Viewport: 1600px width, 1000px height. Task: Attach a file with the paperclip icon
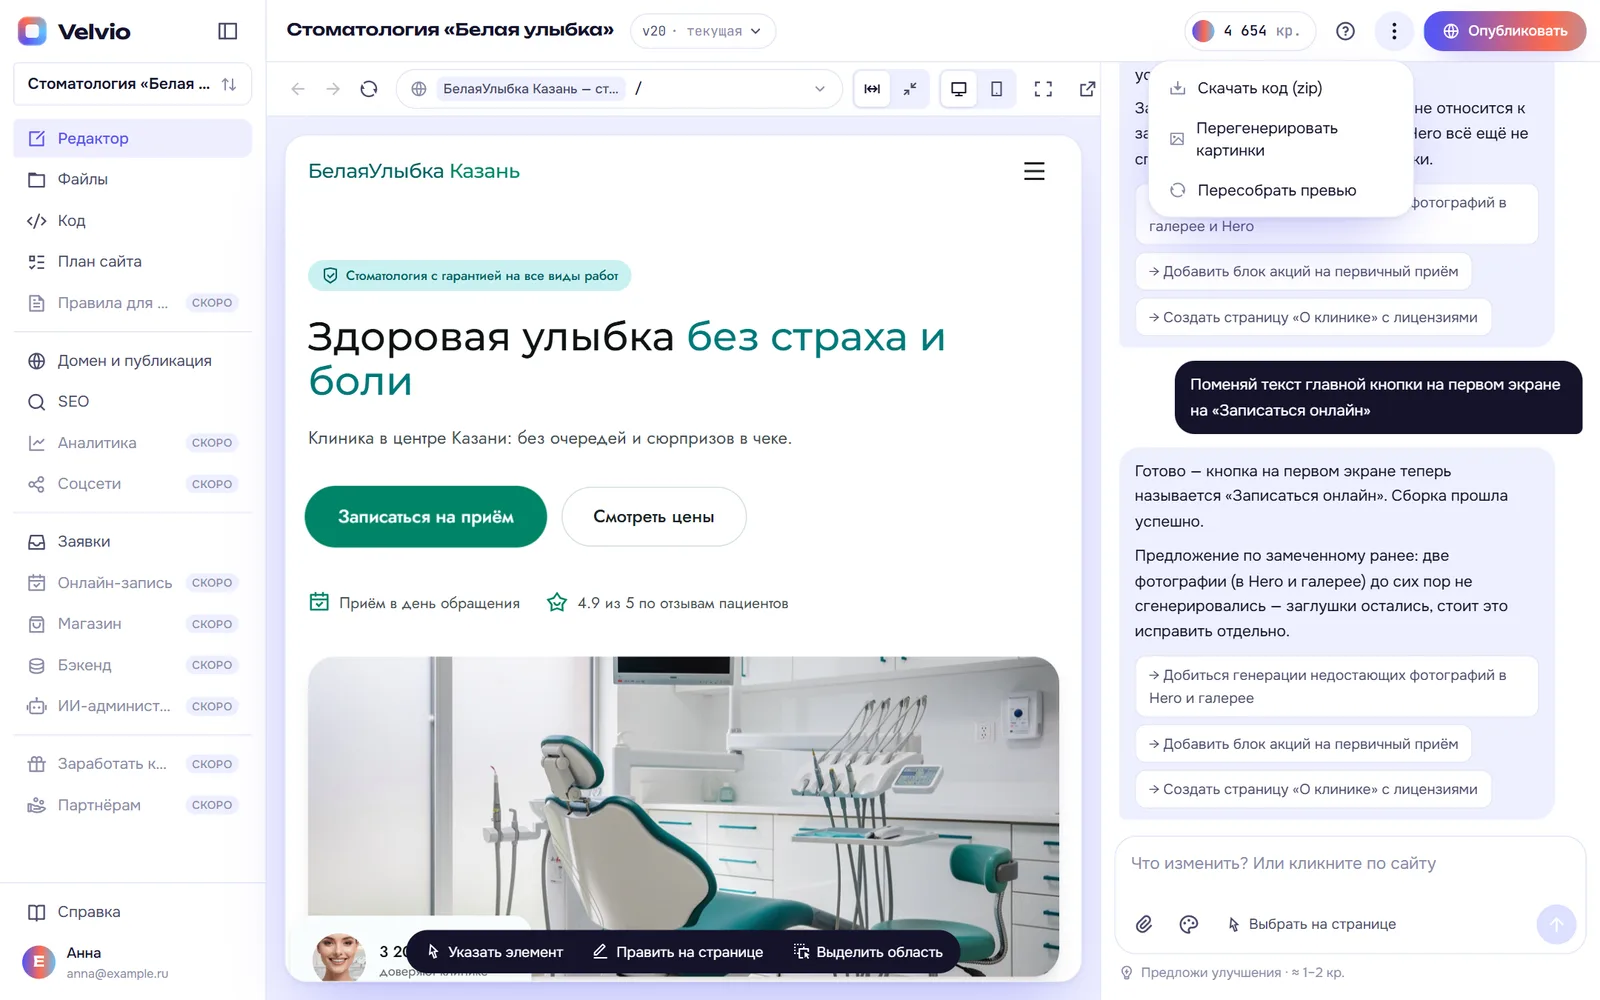pos(1144,924)
